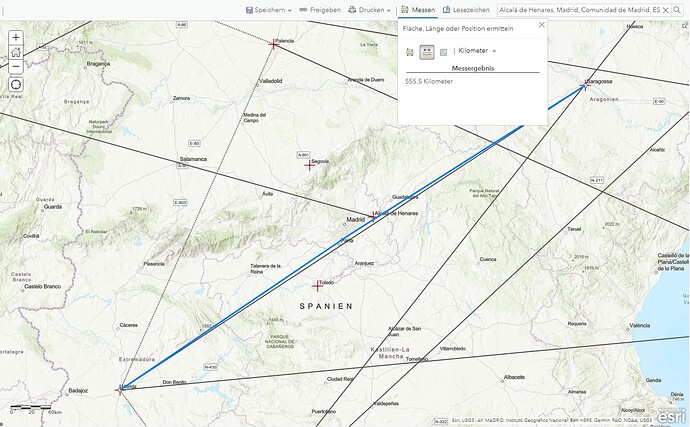Screen dimensions: 690x427
Task: Click the Segovia red cross marker
Action: pyautogui.click(x=309, y=165)
